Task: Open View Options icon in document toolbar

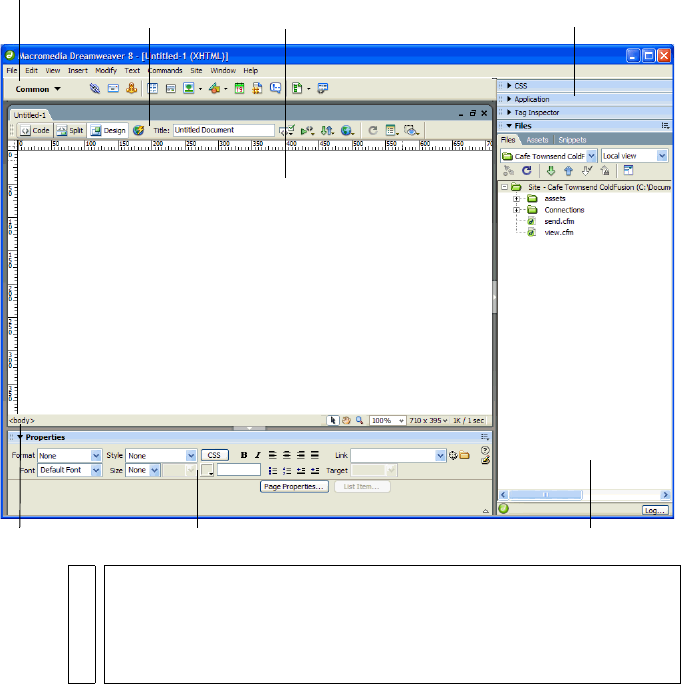Action: (391, 130)
